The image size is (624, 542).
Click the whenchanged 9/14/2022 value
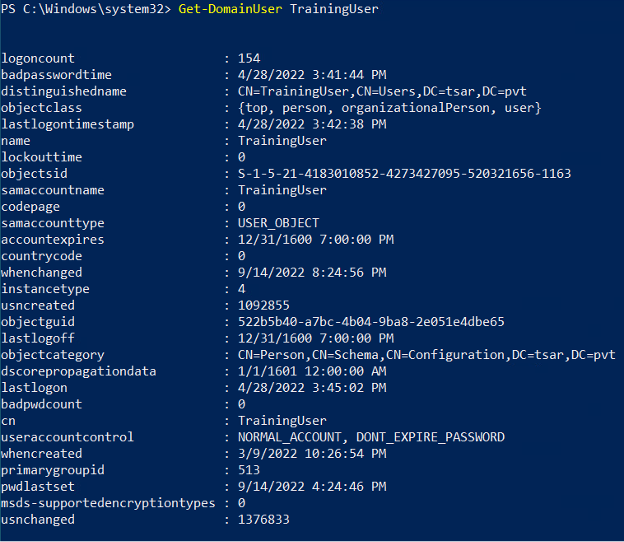312,273
